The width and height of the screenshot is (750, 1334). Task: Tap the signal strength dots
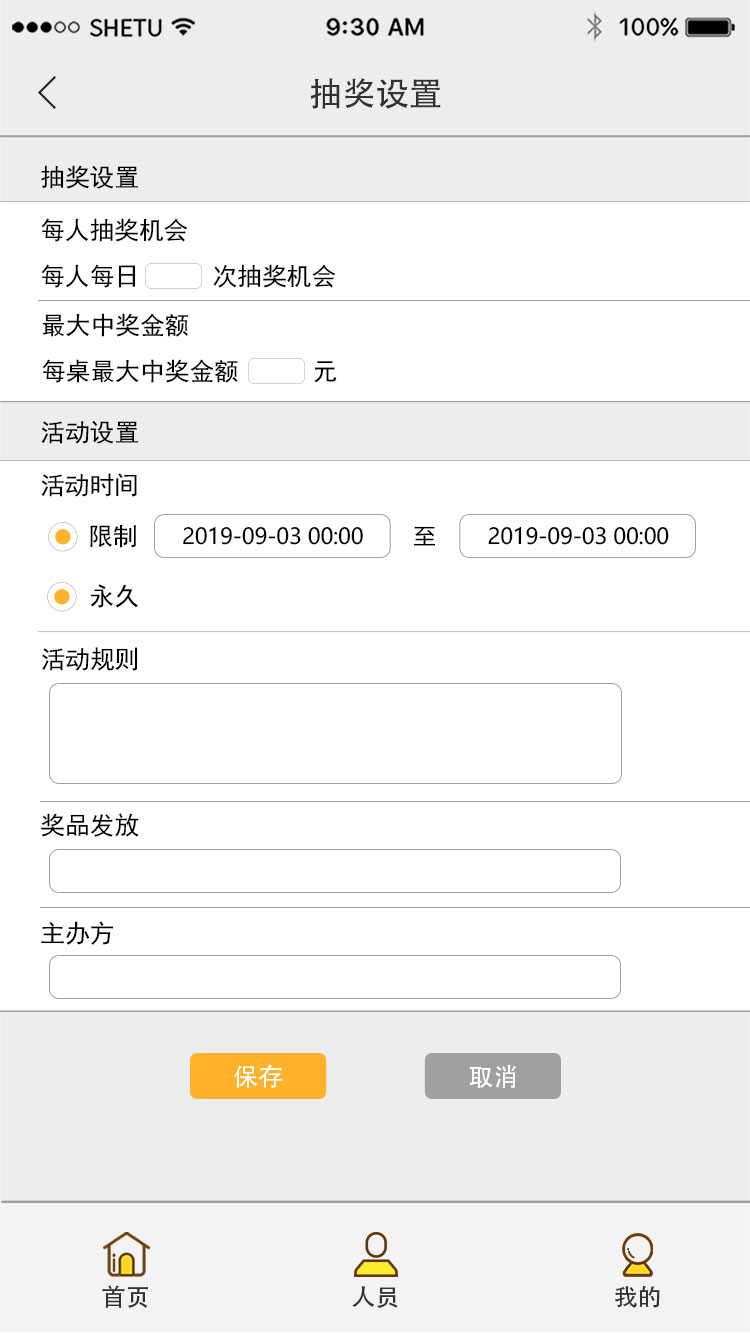tap(45, 27)
